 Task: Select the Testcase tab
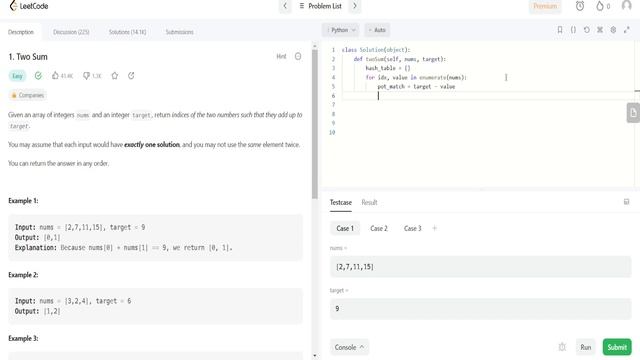tap(340, 202)
